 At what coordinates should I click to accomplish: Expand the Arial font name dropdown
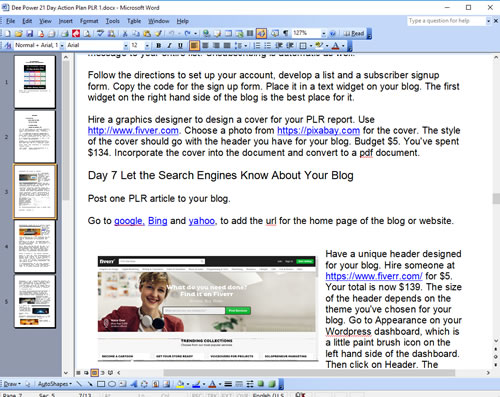(126, 46)
